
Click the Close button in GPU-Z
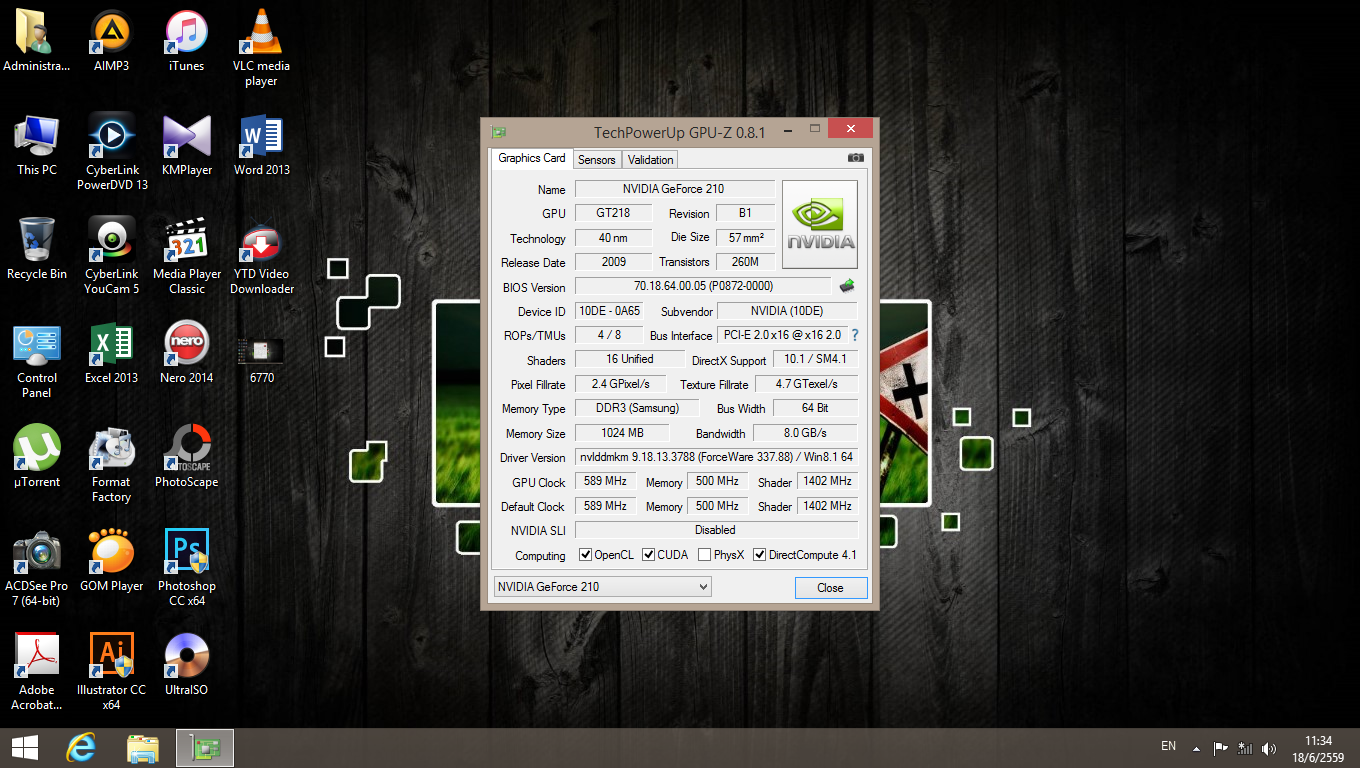click(830, 588)
